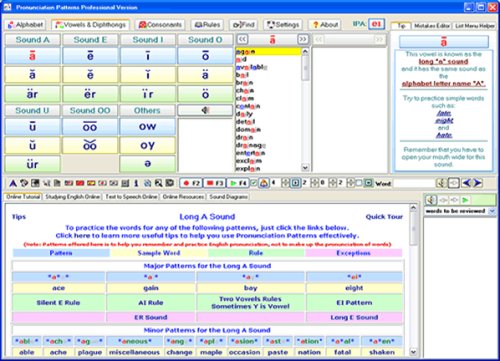Select 'domain' in the word list
This screenshot has width=500, height=361.
[248, 129]
